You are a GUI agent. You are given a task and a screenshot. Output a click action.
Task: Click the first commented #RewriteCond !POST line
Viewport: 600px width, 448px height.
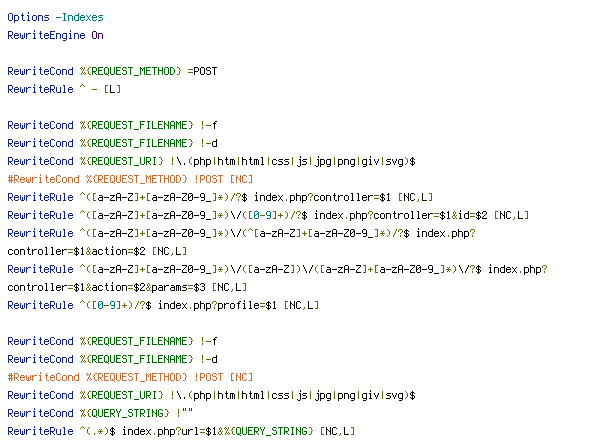tap(130, 179)
